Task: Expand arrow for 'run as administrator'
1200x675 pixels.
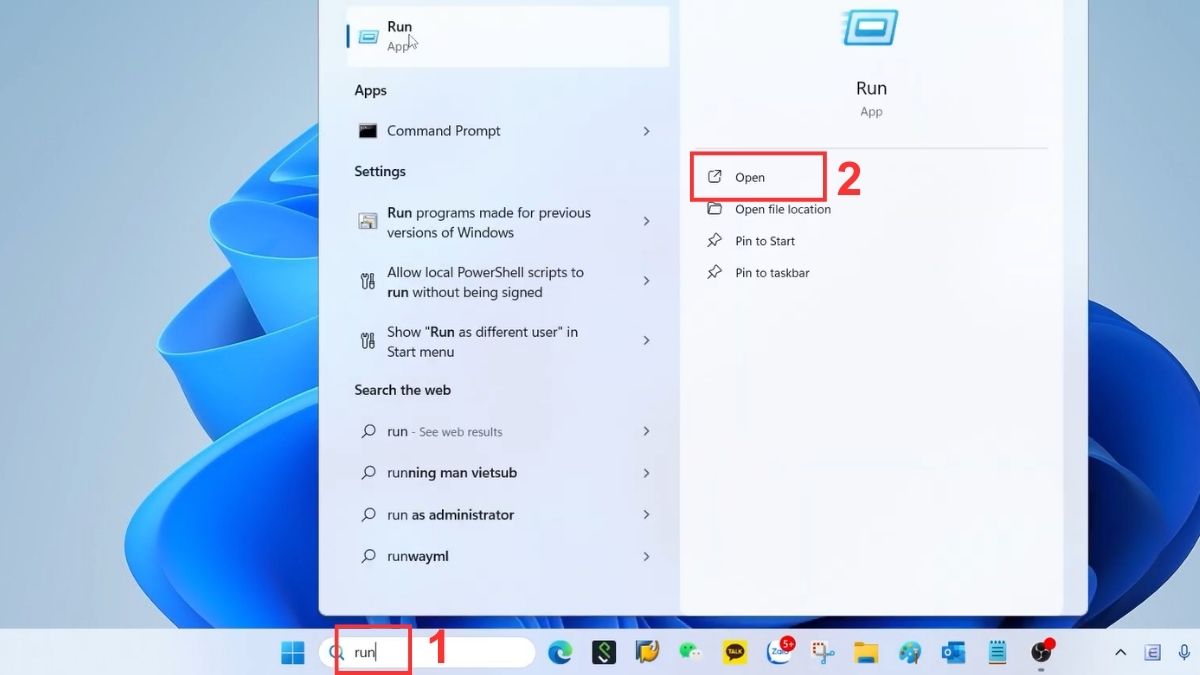Action: tap(646, 515)
